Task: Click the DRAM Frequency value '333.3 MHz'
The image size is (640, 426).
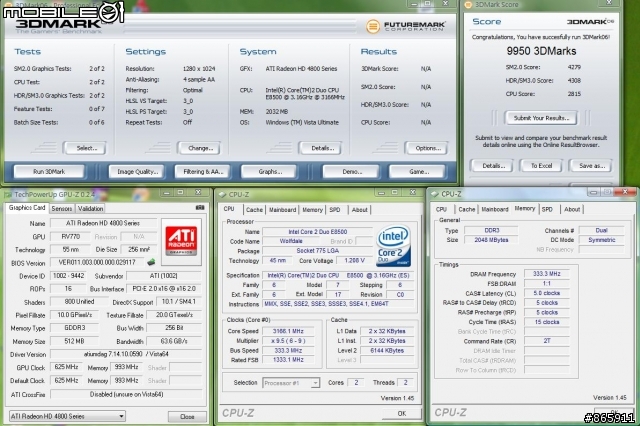Action: pyautogui.click(x=547, y=274)
